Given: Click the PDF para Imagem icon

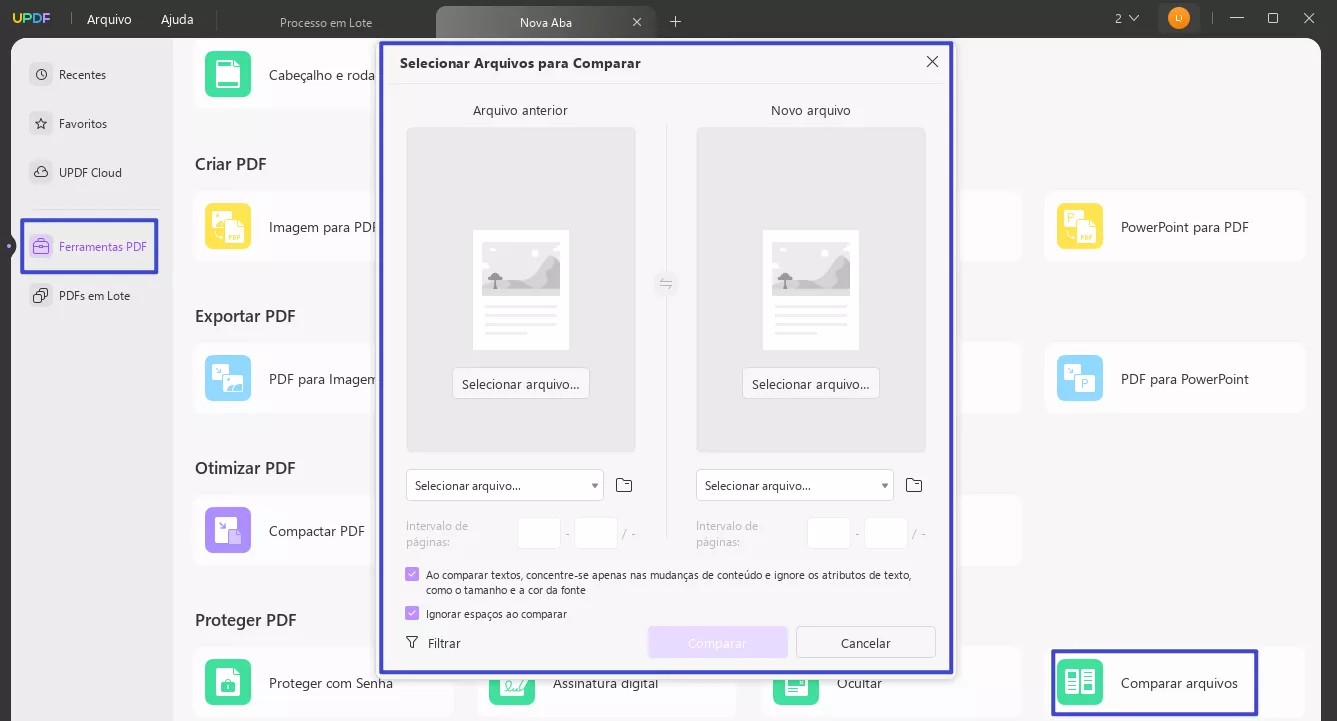Looking at the screenshot, I should click(x=228, y=379).
